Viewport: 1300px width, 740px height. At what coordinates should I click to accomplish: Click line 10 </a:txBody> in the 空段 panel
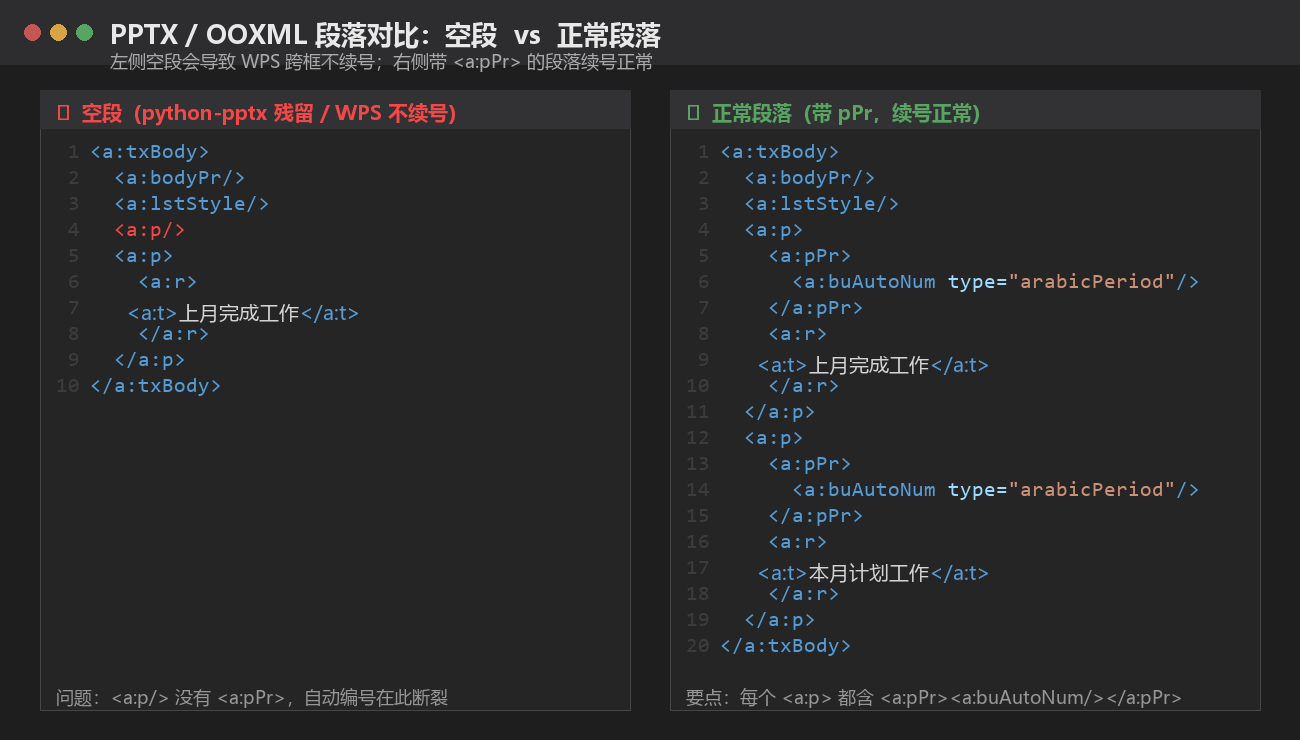pyautogui.click(x=156, y=386)
